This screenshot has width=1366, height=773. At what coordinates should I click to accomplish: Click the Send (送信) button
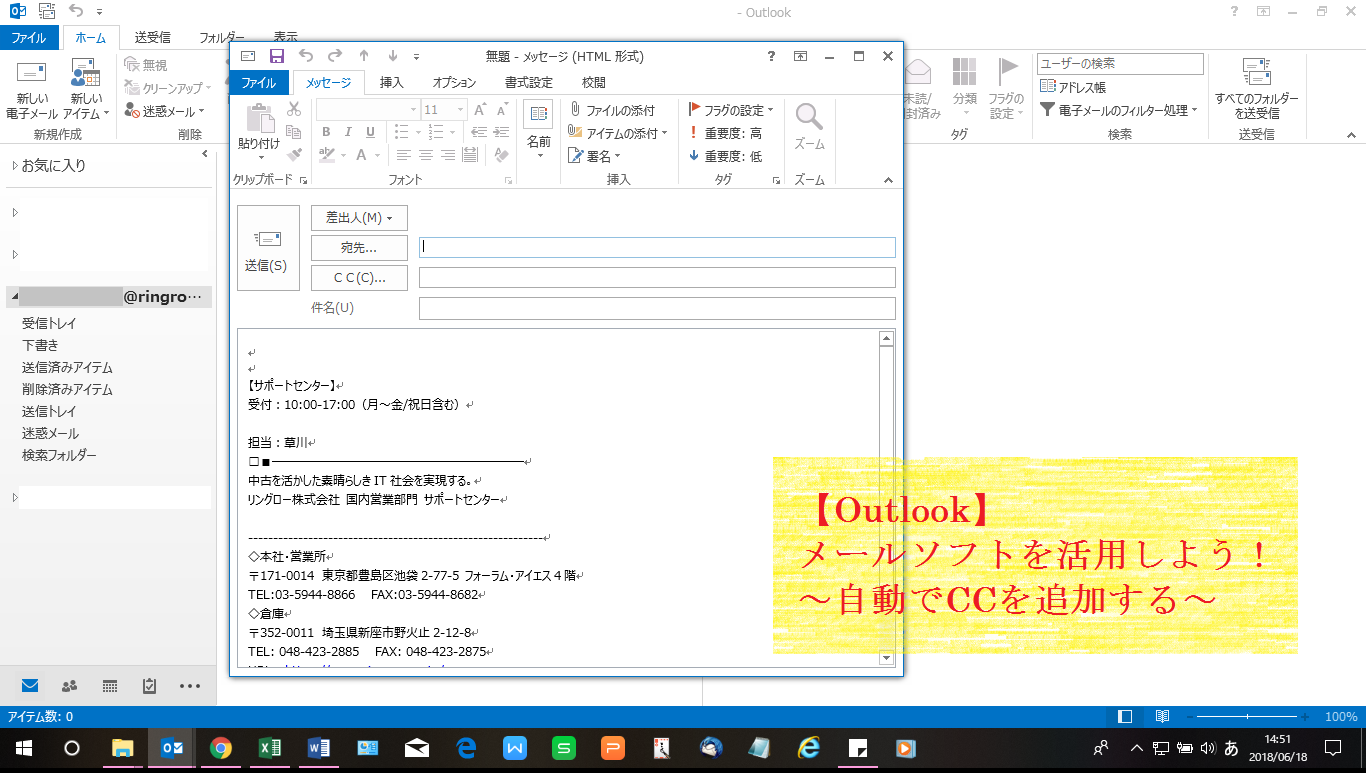(x=268, y=248)
